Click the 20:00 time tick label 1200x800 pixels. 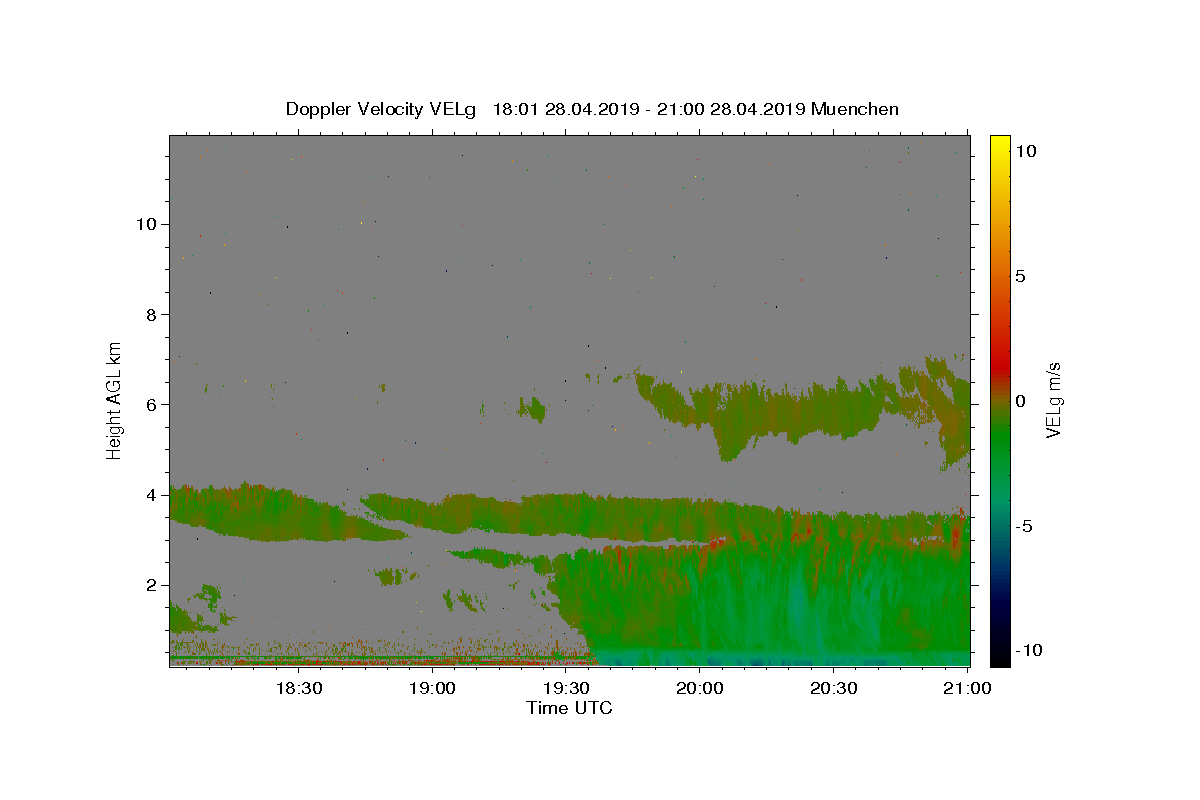(700, 688)
